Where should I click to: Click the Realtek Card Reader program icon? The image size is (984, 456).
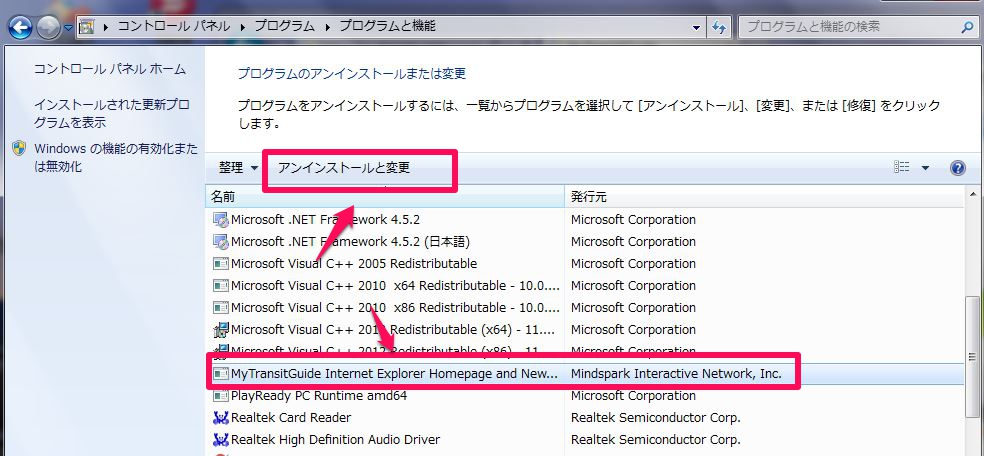coord(221,418)
